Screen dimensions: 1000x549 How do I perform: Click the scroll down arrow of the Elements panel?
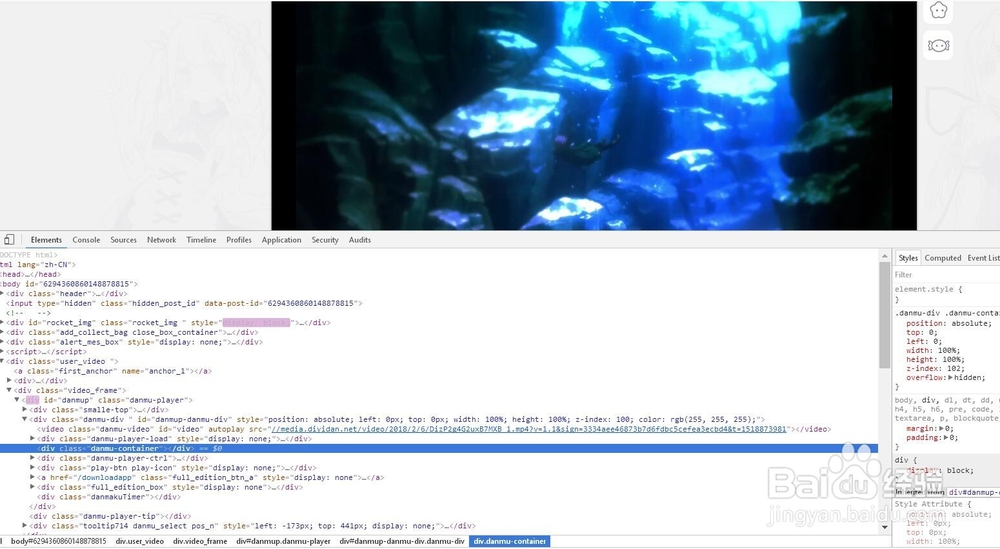(884, 527)
